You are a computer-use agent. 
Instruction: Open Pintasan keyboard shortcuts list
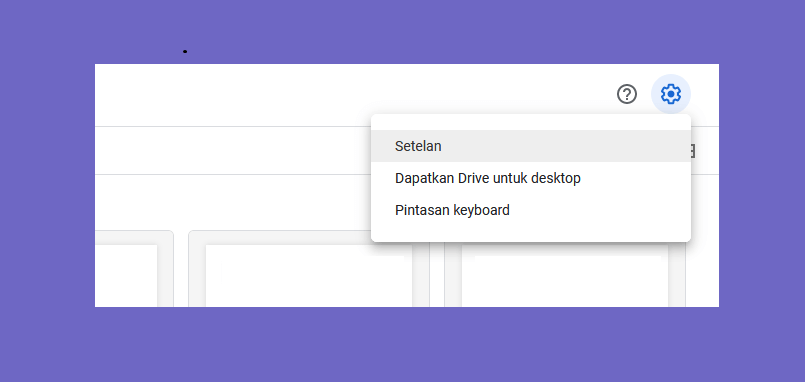[x=531, y=210]
